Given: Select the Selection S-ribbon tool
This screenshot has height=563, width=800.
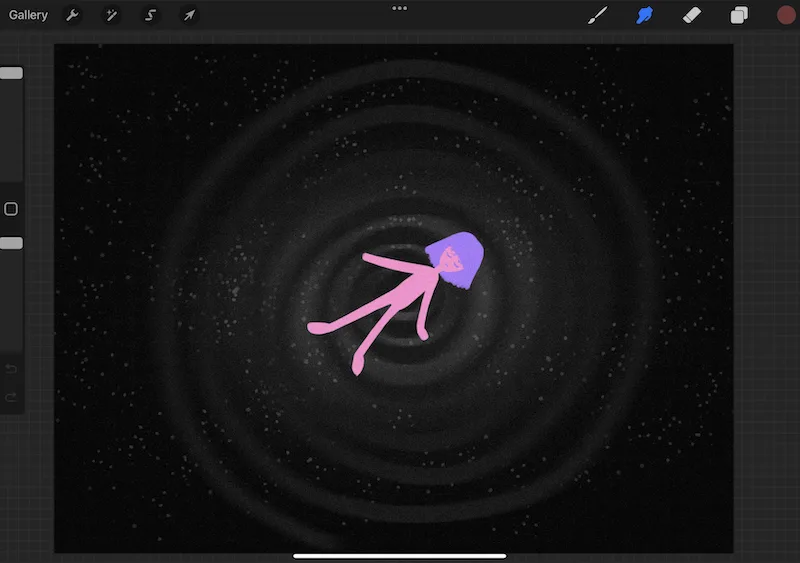Looking at the screenshot, I should click(150, 15).
